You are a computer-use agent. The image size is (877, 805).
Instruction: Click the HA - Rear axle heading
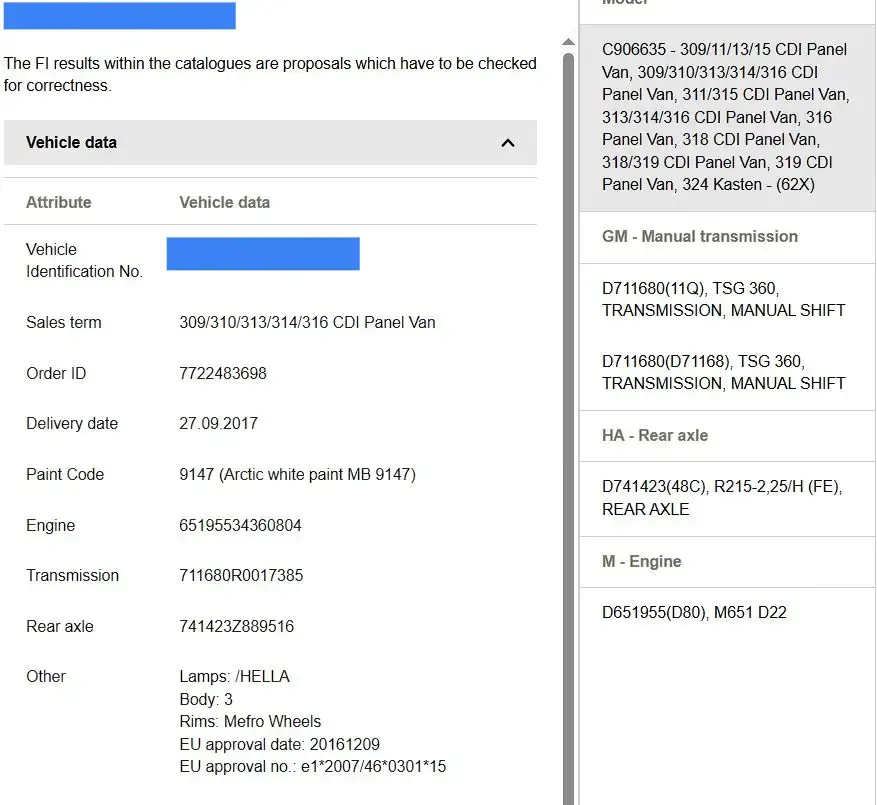coord(655,435)
